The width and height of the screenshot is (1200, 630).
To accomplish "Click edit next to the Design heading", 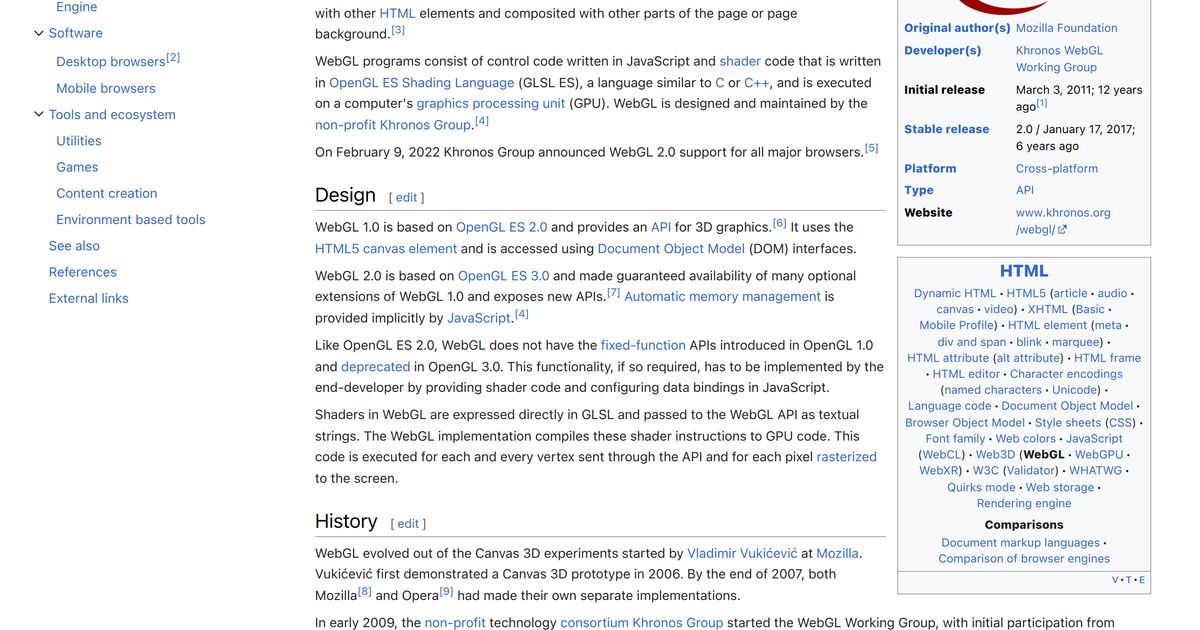I will [406, 197].
